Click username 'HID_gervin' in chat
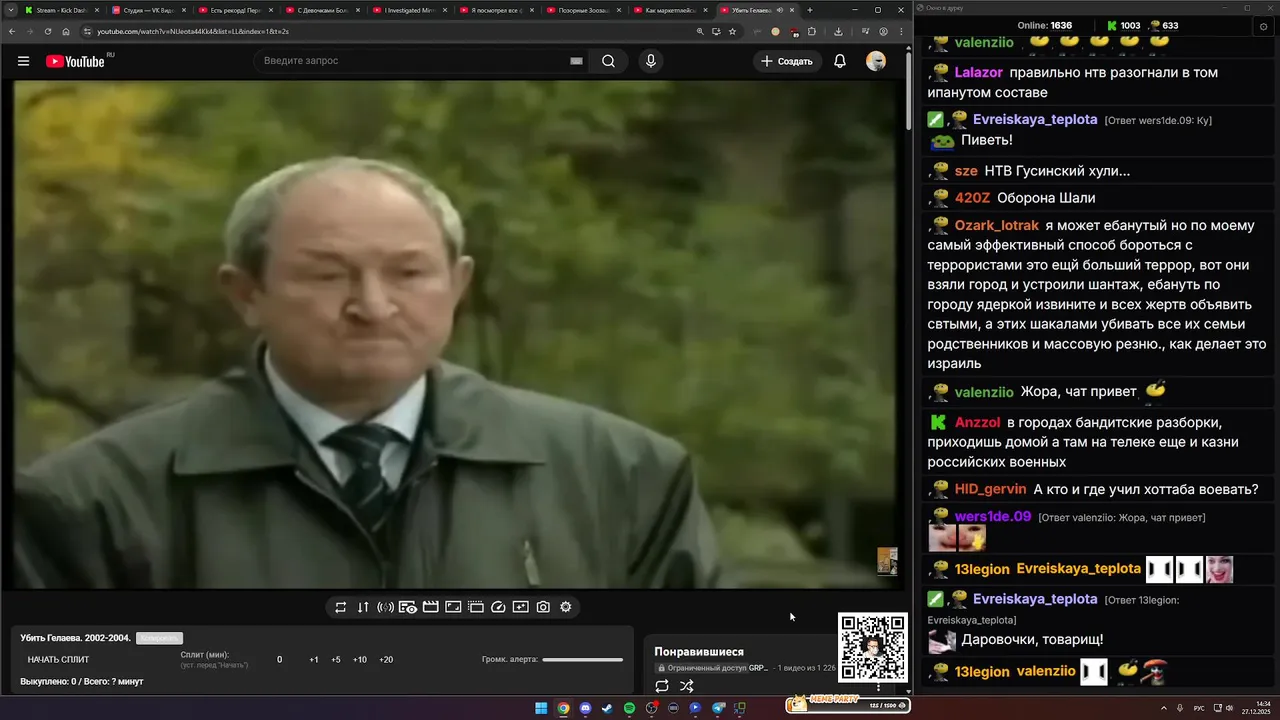This screenshot has width=1280, height=720. pos(990,489)
